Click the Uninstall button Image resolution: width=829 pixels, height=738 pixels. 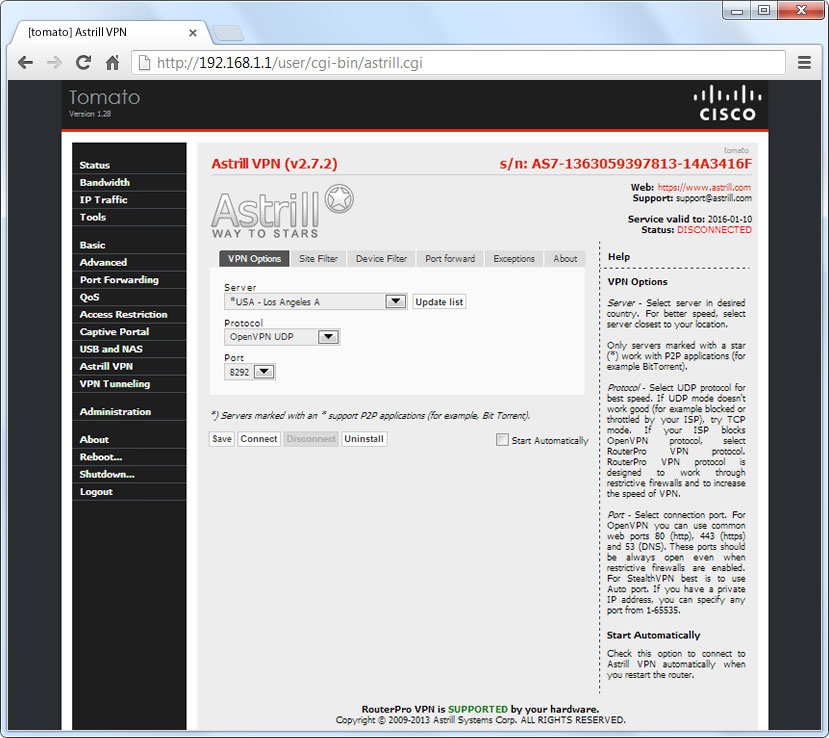[364, 439]
